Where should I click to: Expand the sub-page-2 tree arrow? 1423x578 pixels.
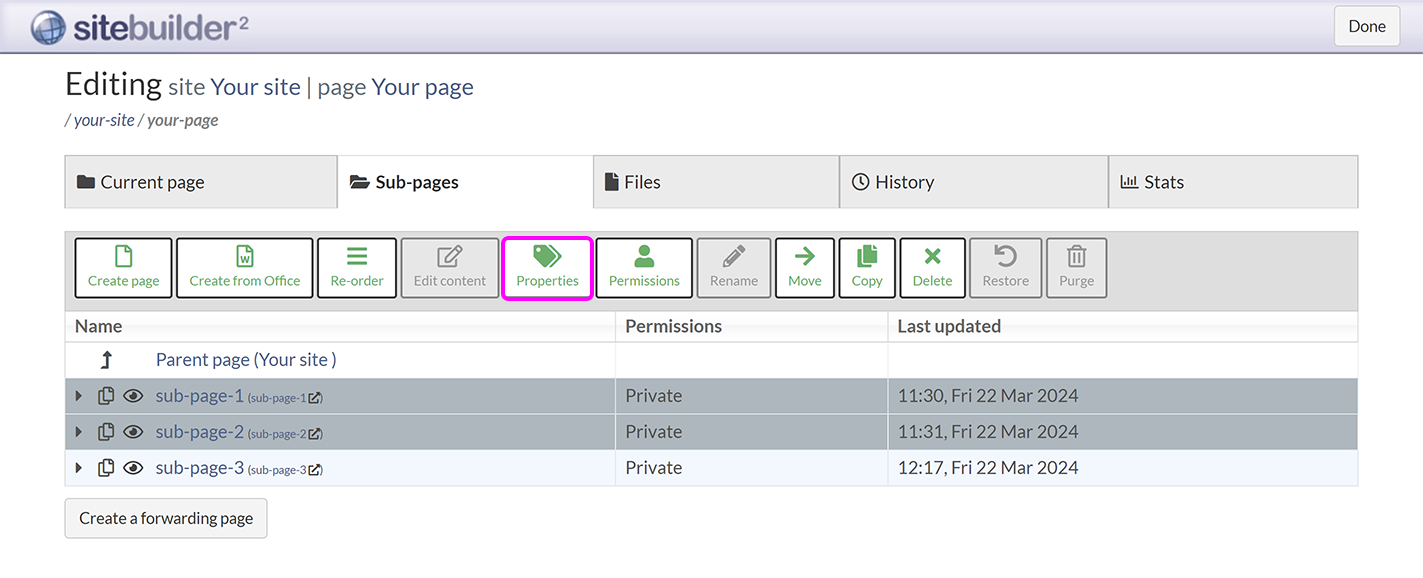click(x=80, y=432)
